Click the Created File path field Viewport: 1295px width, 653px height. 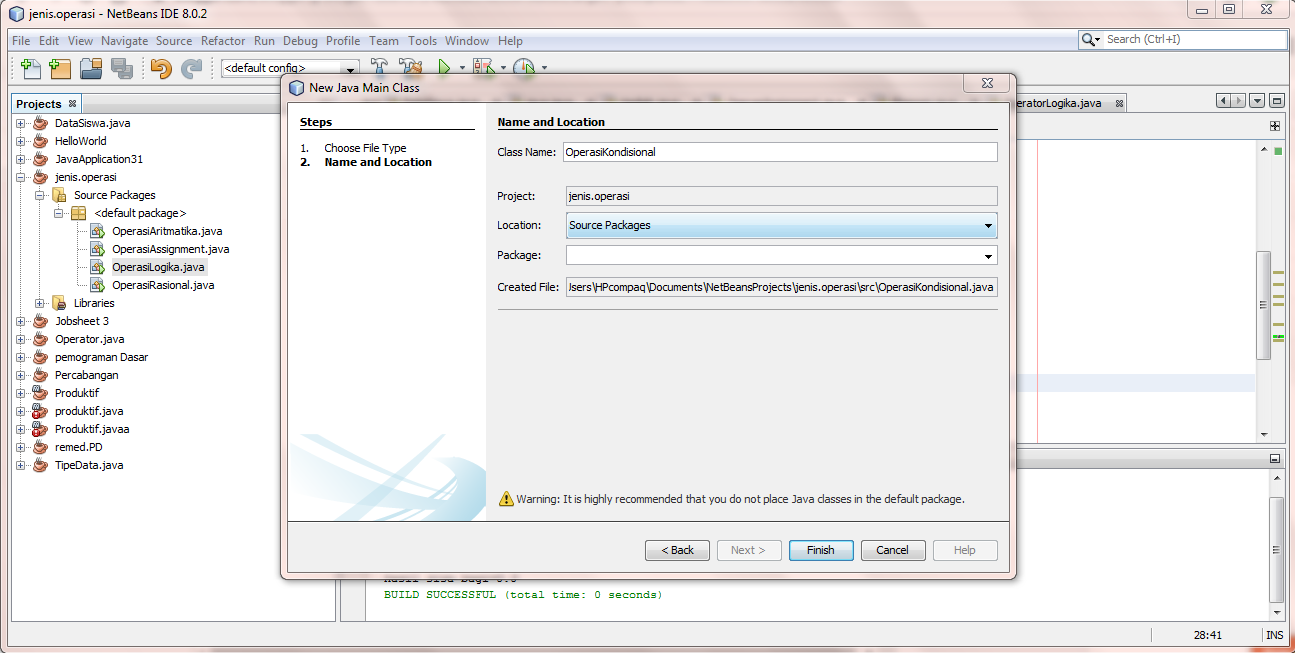(781, 287)
